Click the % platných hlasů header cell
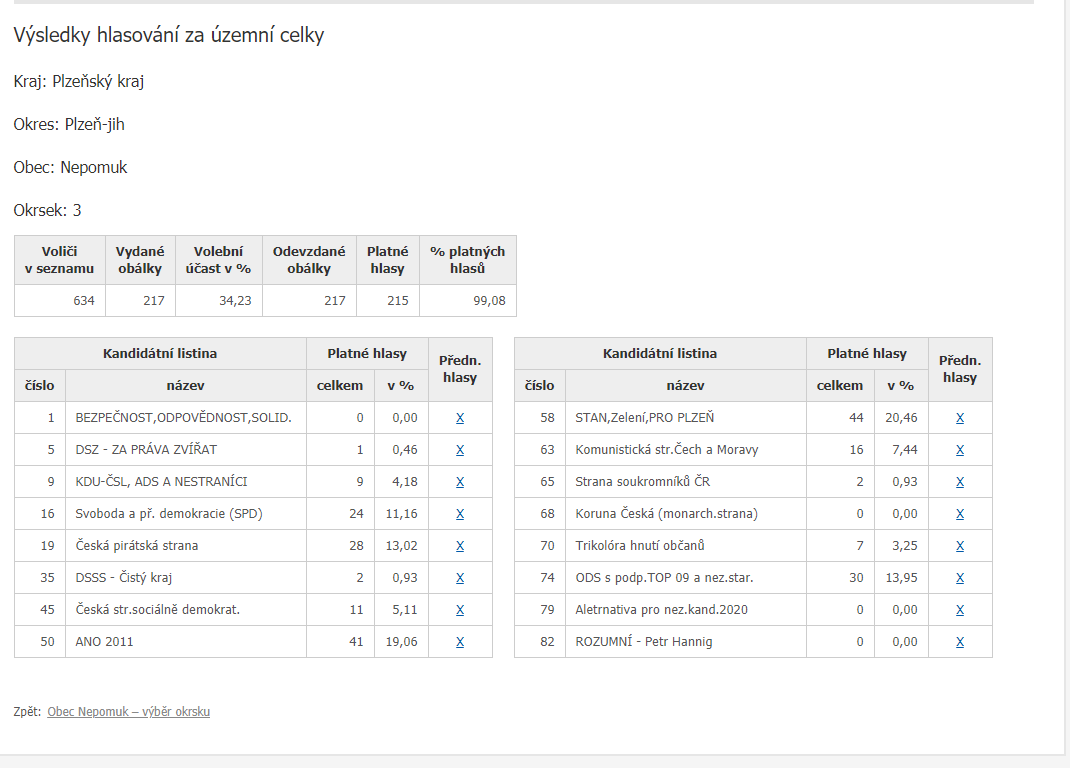Image resolution: width=1070 pixels, height=768 pixels. point(467,260)
